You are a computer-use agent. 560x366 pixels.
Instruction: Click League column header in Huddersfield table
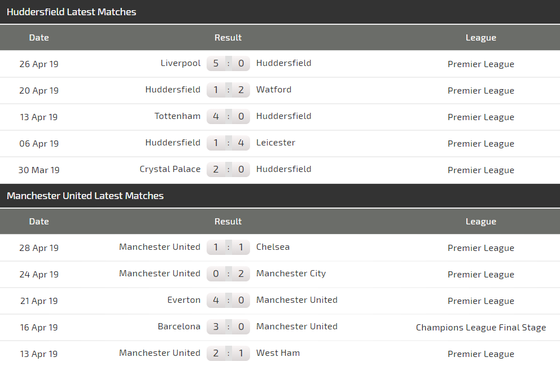481,38
